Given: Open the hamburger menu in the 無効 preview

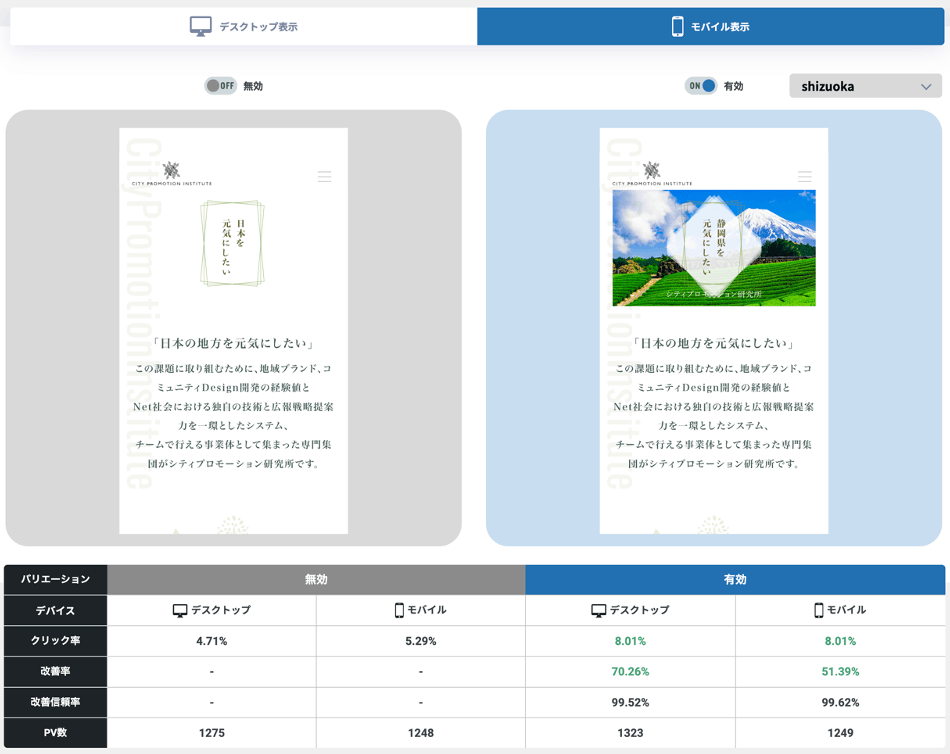Looking at the screenshot, I should tap(324, 177).
